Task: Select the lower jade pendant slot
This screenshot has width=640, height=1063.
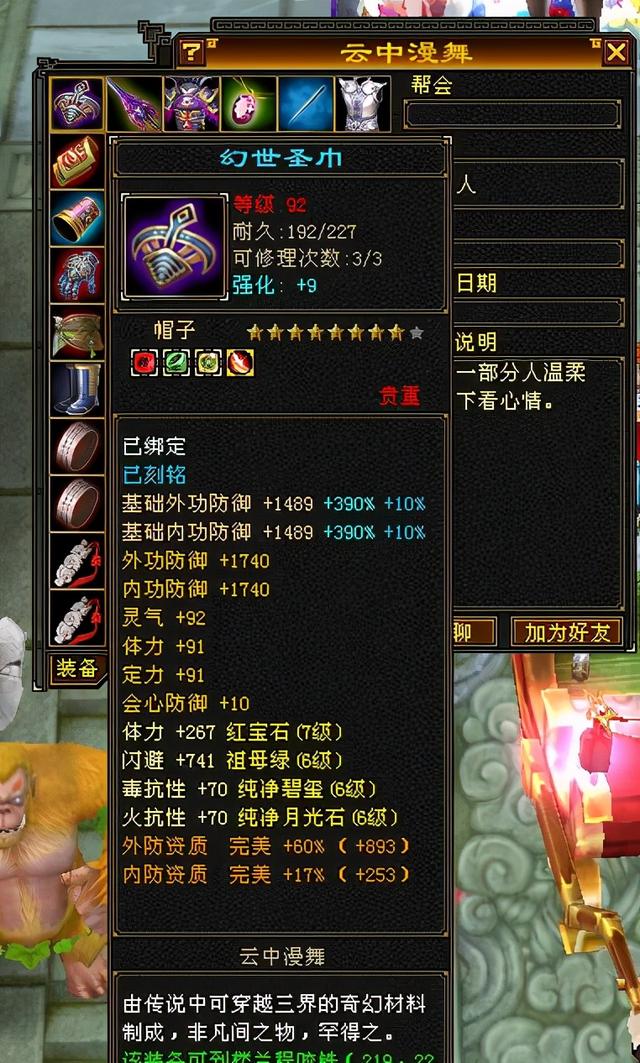Action: pos(77,618)
